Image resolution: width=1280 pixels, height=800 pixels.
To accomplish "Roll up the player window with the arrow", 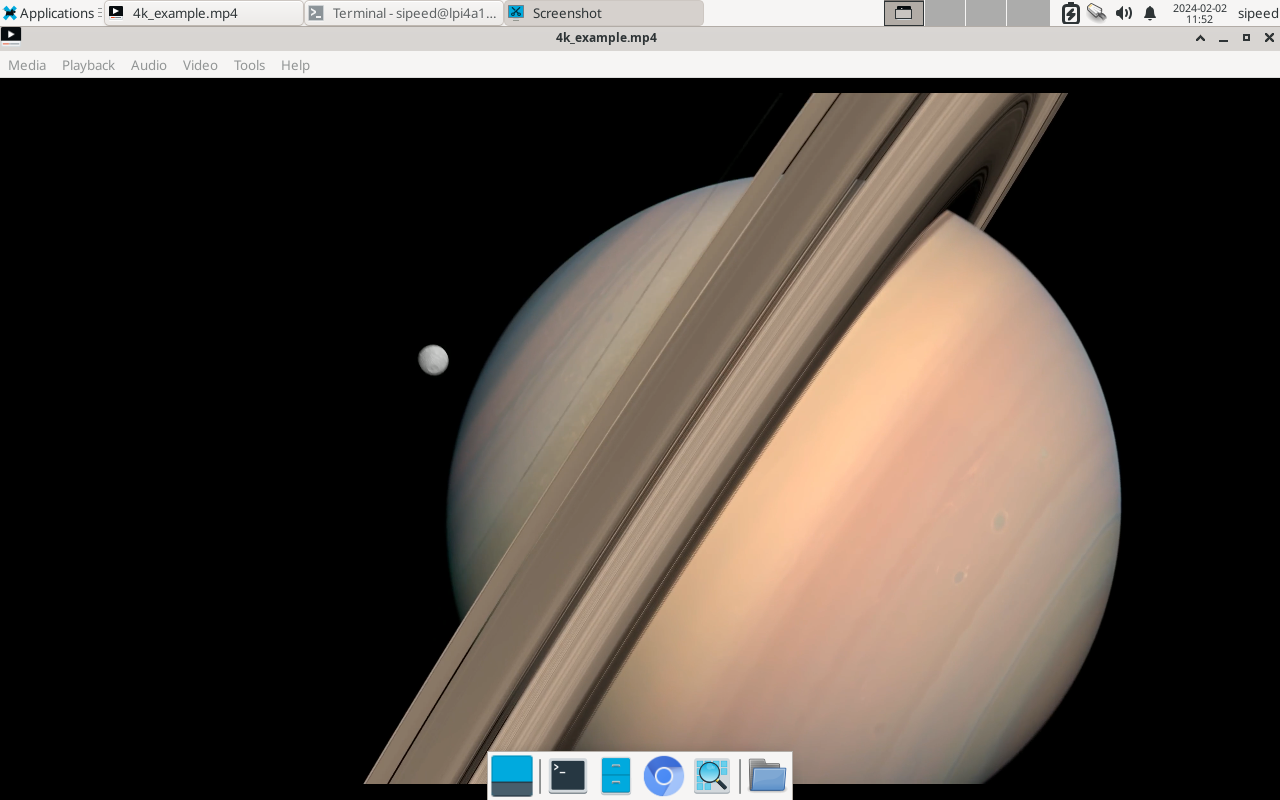I will [x=1200, y=38].
